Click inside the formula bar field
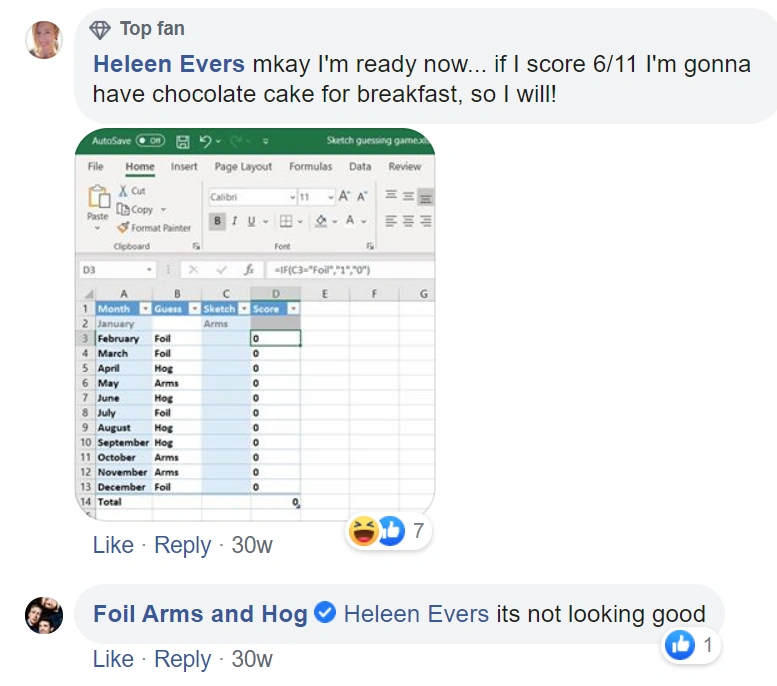 [350, 270]
